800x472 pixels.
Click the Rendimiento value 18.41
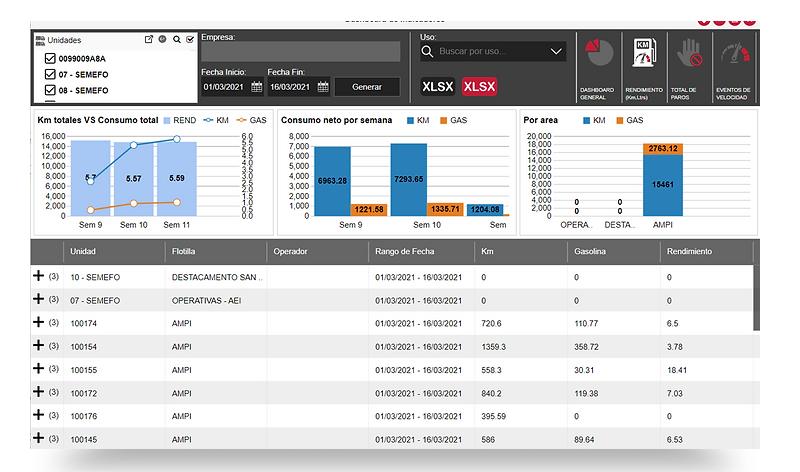click(677, 370)
